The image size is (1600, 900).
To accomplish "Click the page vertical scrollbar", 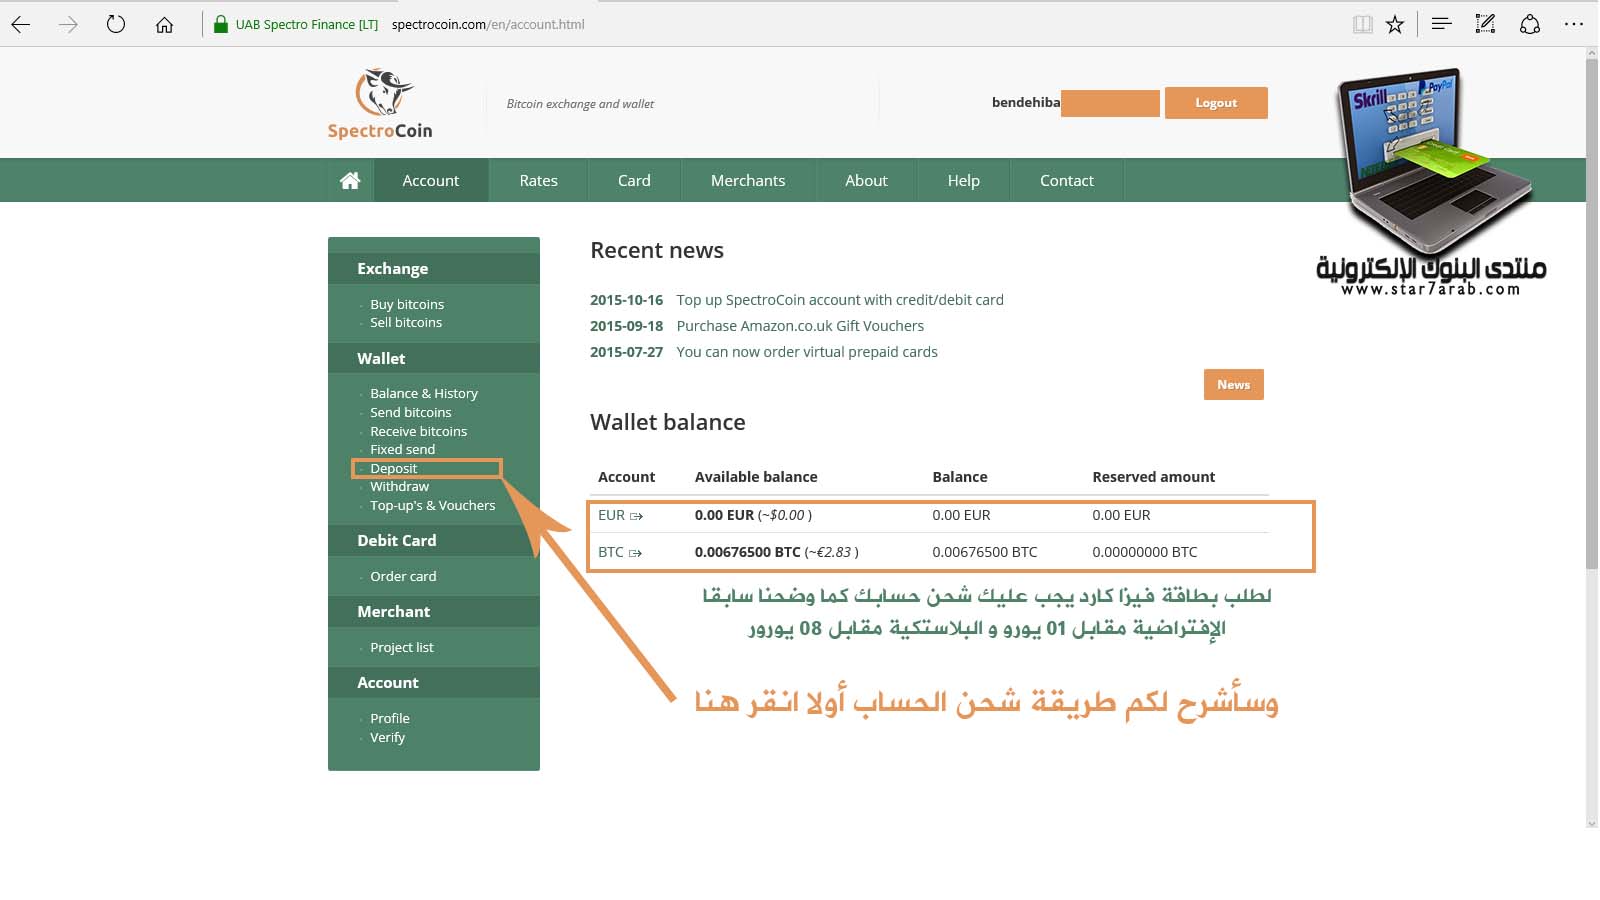I will click(1592, 315).
